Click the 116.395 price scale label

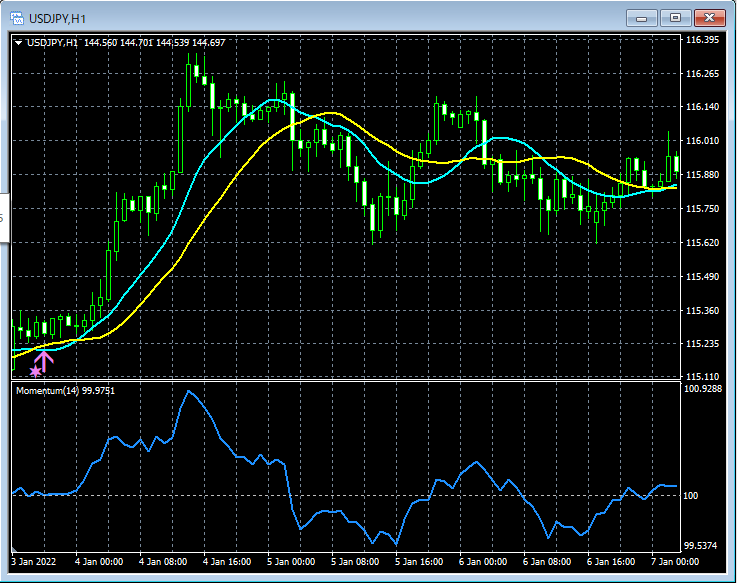(x=702, y=40)
